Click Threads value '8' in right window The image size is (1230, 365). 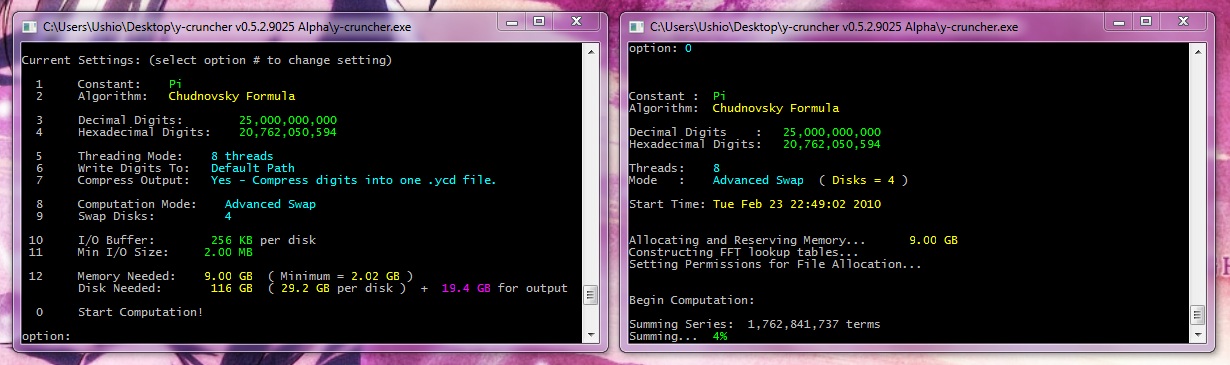click(717, 168)
